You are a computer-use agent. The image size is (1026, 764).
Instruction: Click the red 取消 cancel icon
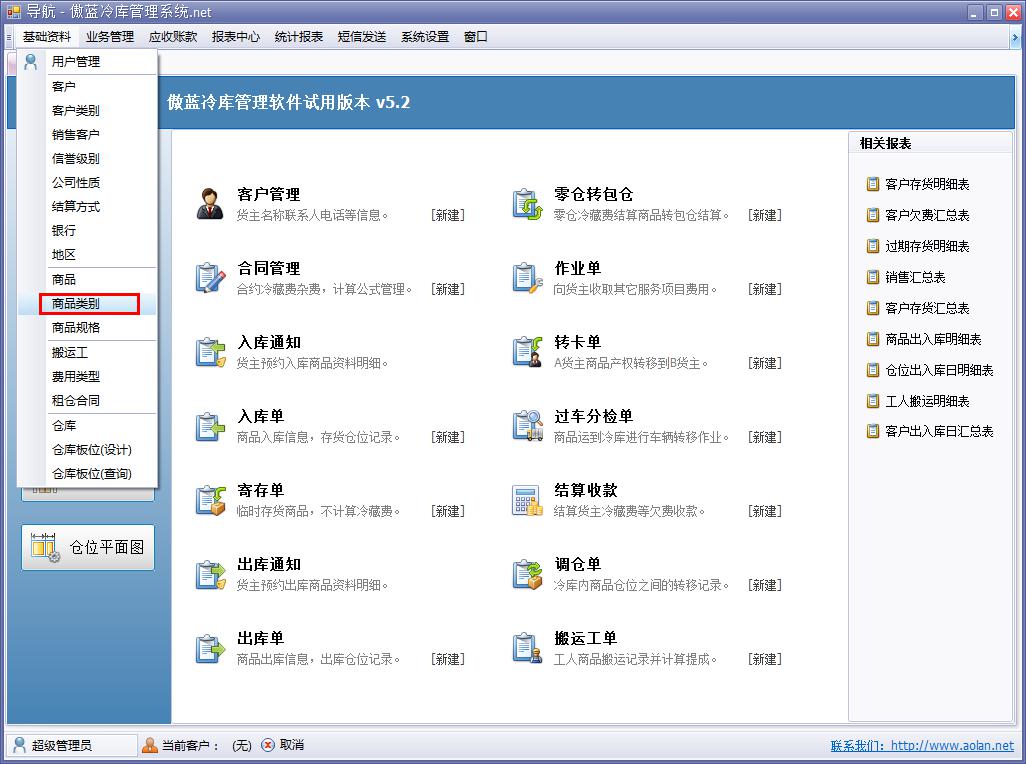[x=268, y=745]
